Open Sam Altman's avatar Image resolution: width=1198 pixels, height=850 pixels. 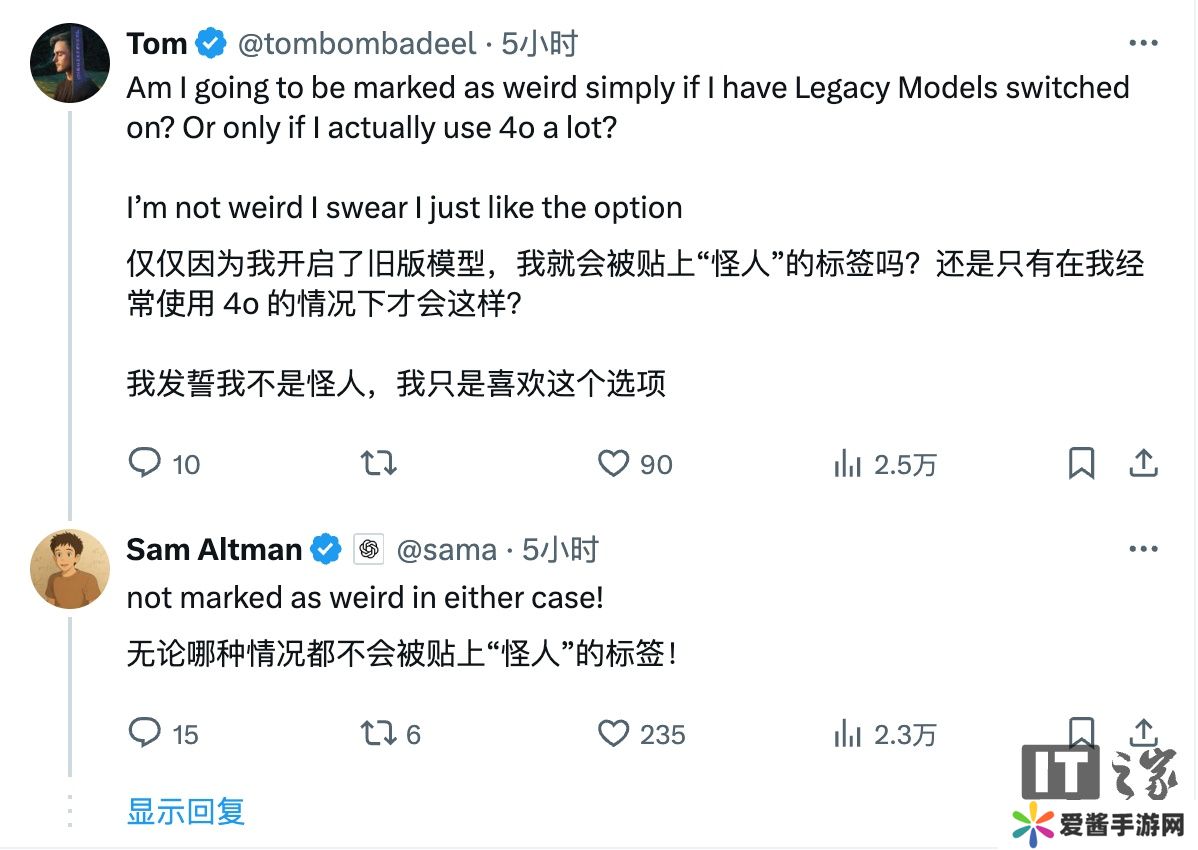pyautogui.click(x=70, y=569)
